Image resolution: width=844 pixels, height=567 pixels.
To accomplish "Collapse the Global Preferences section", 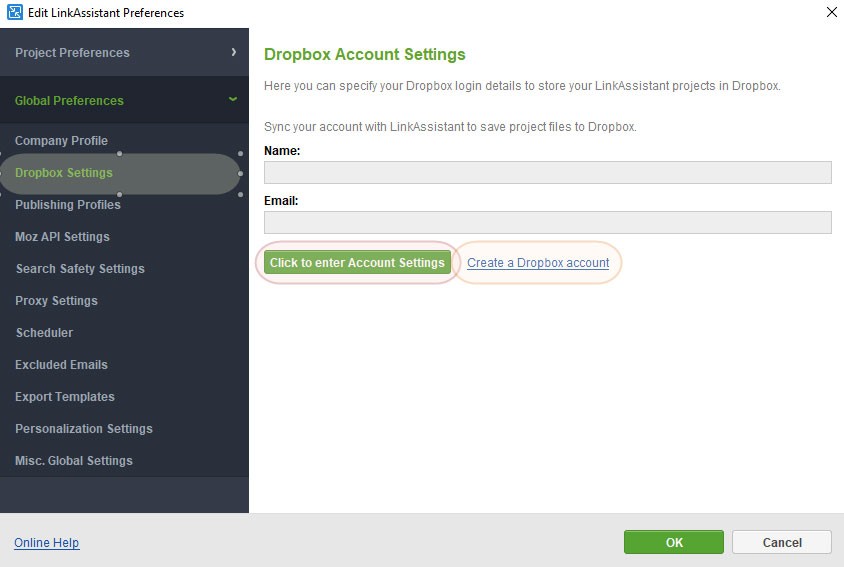I will click(x=124, y=100).
